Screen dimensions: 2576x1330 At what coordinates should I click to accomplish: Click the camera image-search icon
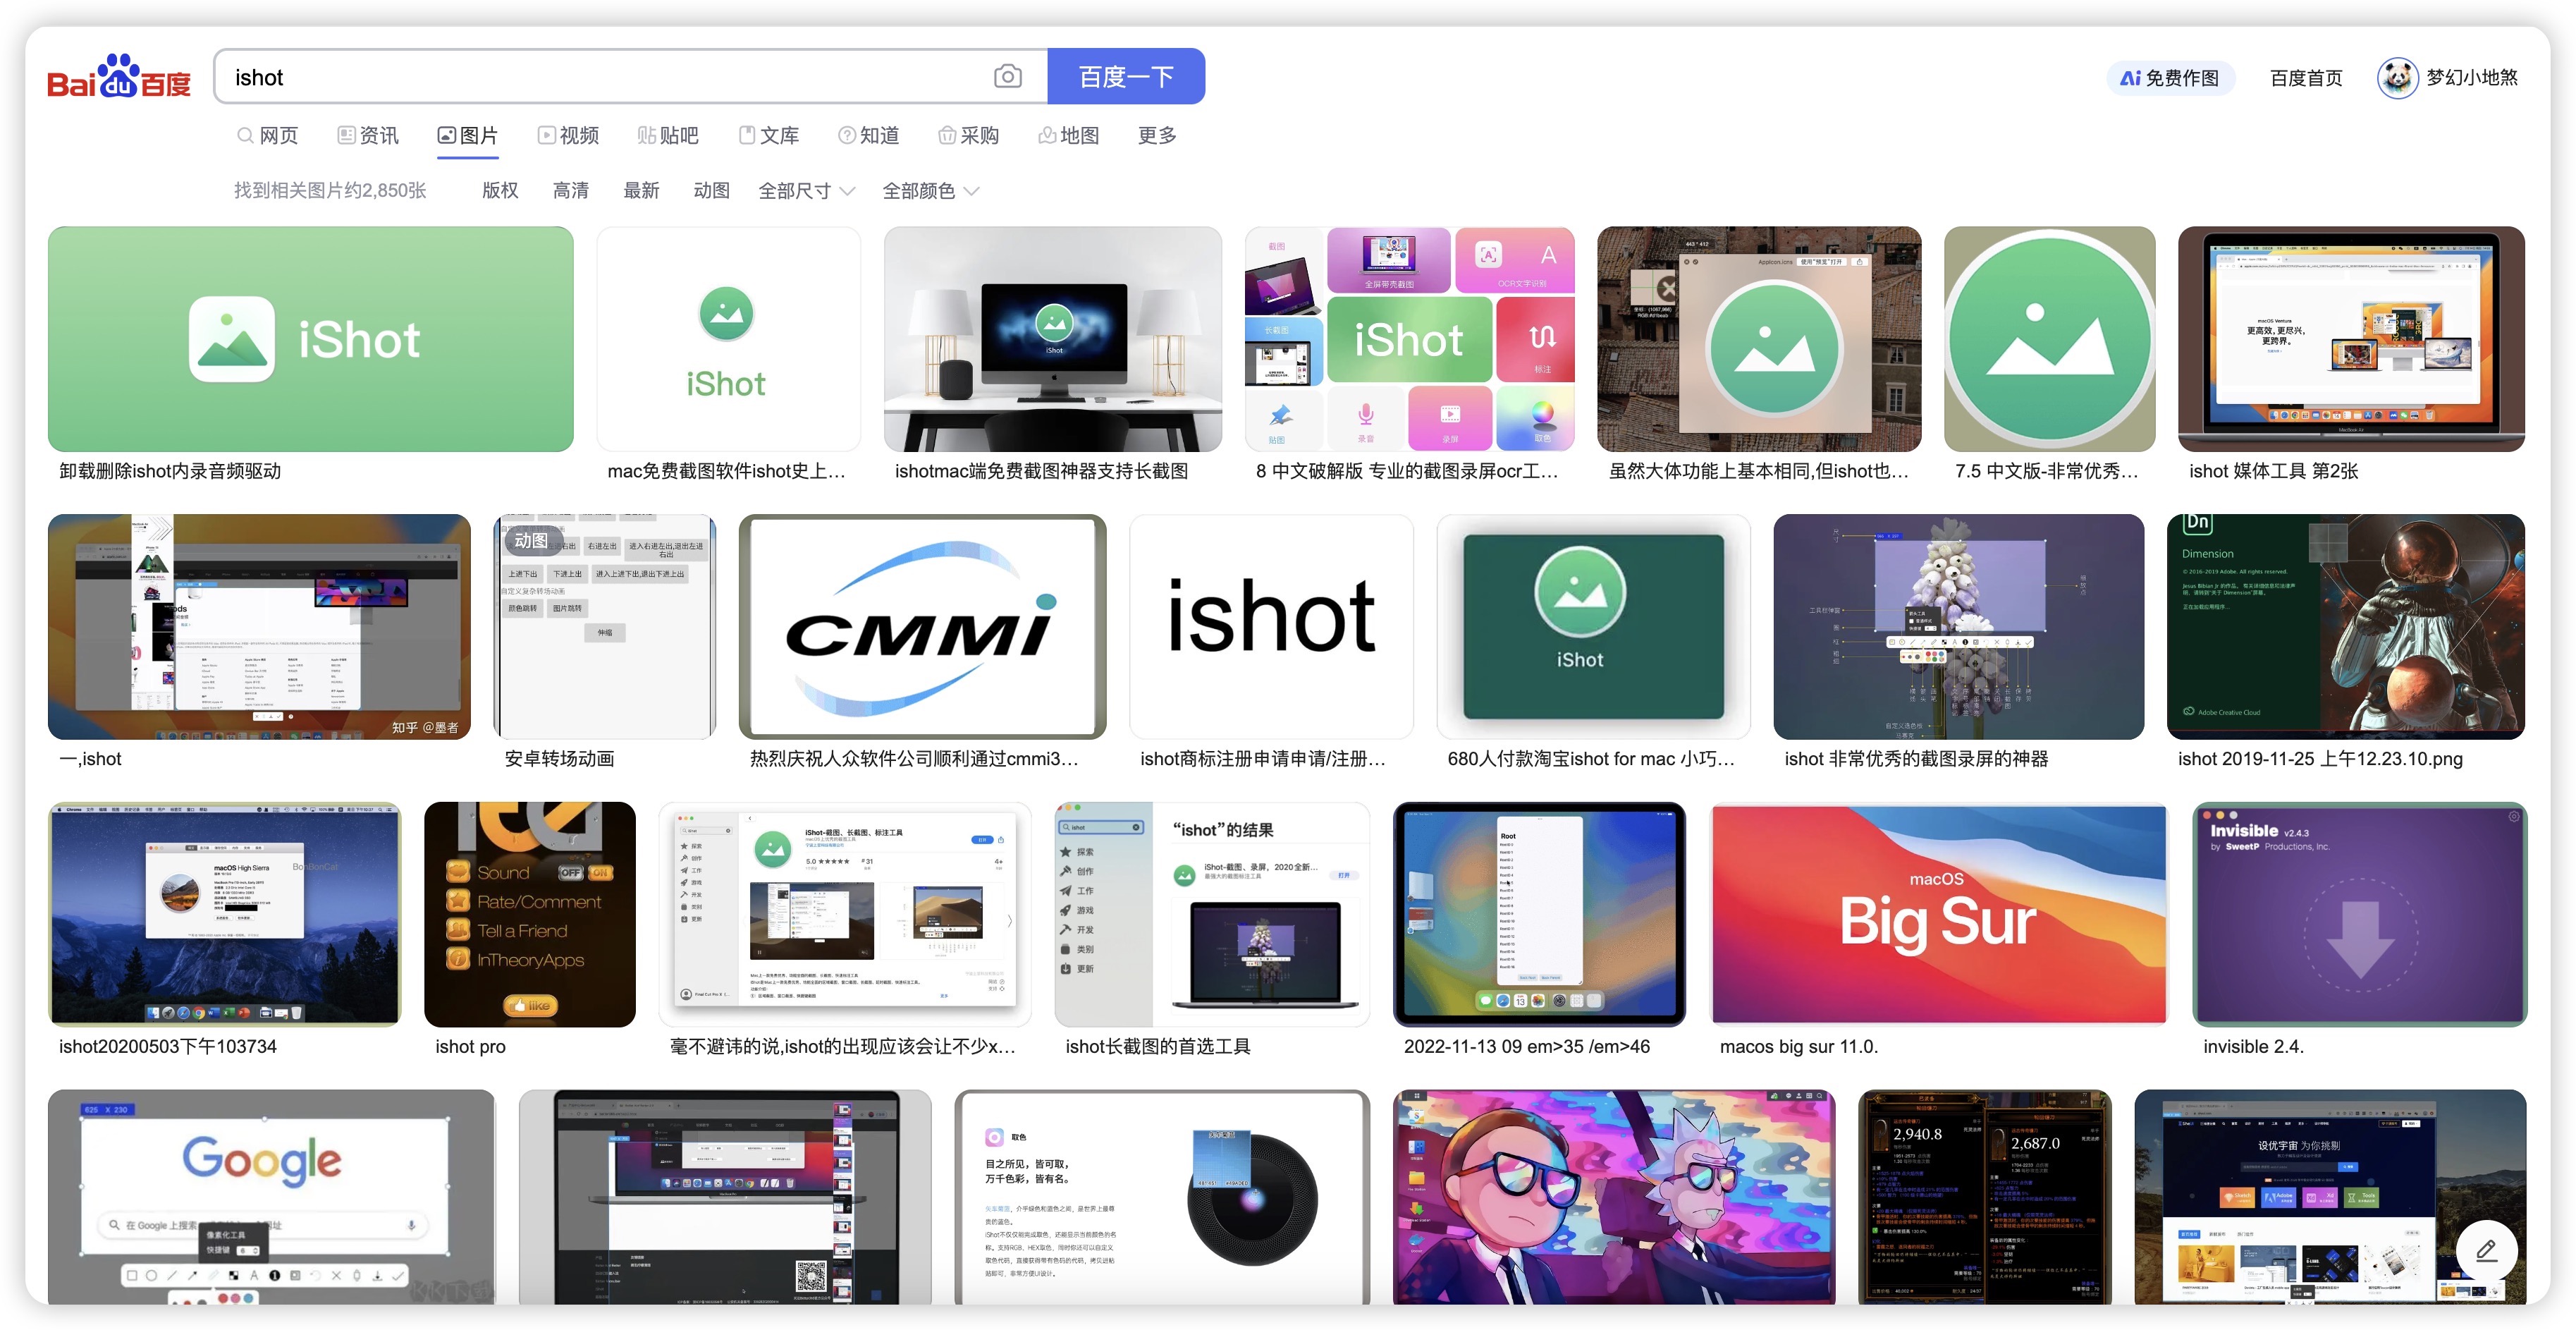pyautogui.click(x=1007, y=77)
